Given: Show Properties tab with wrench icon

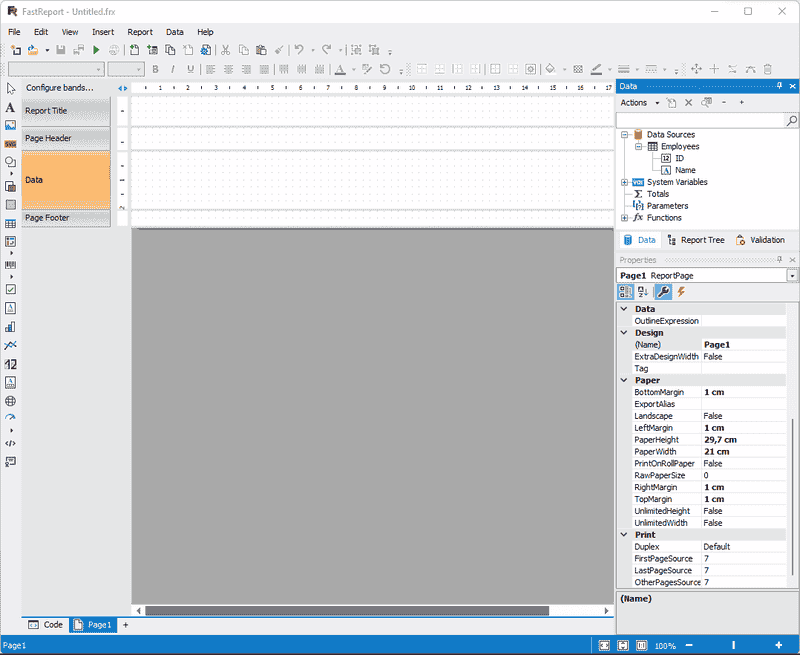Looking at the screenshot, I should (663, 292).
